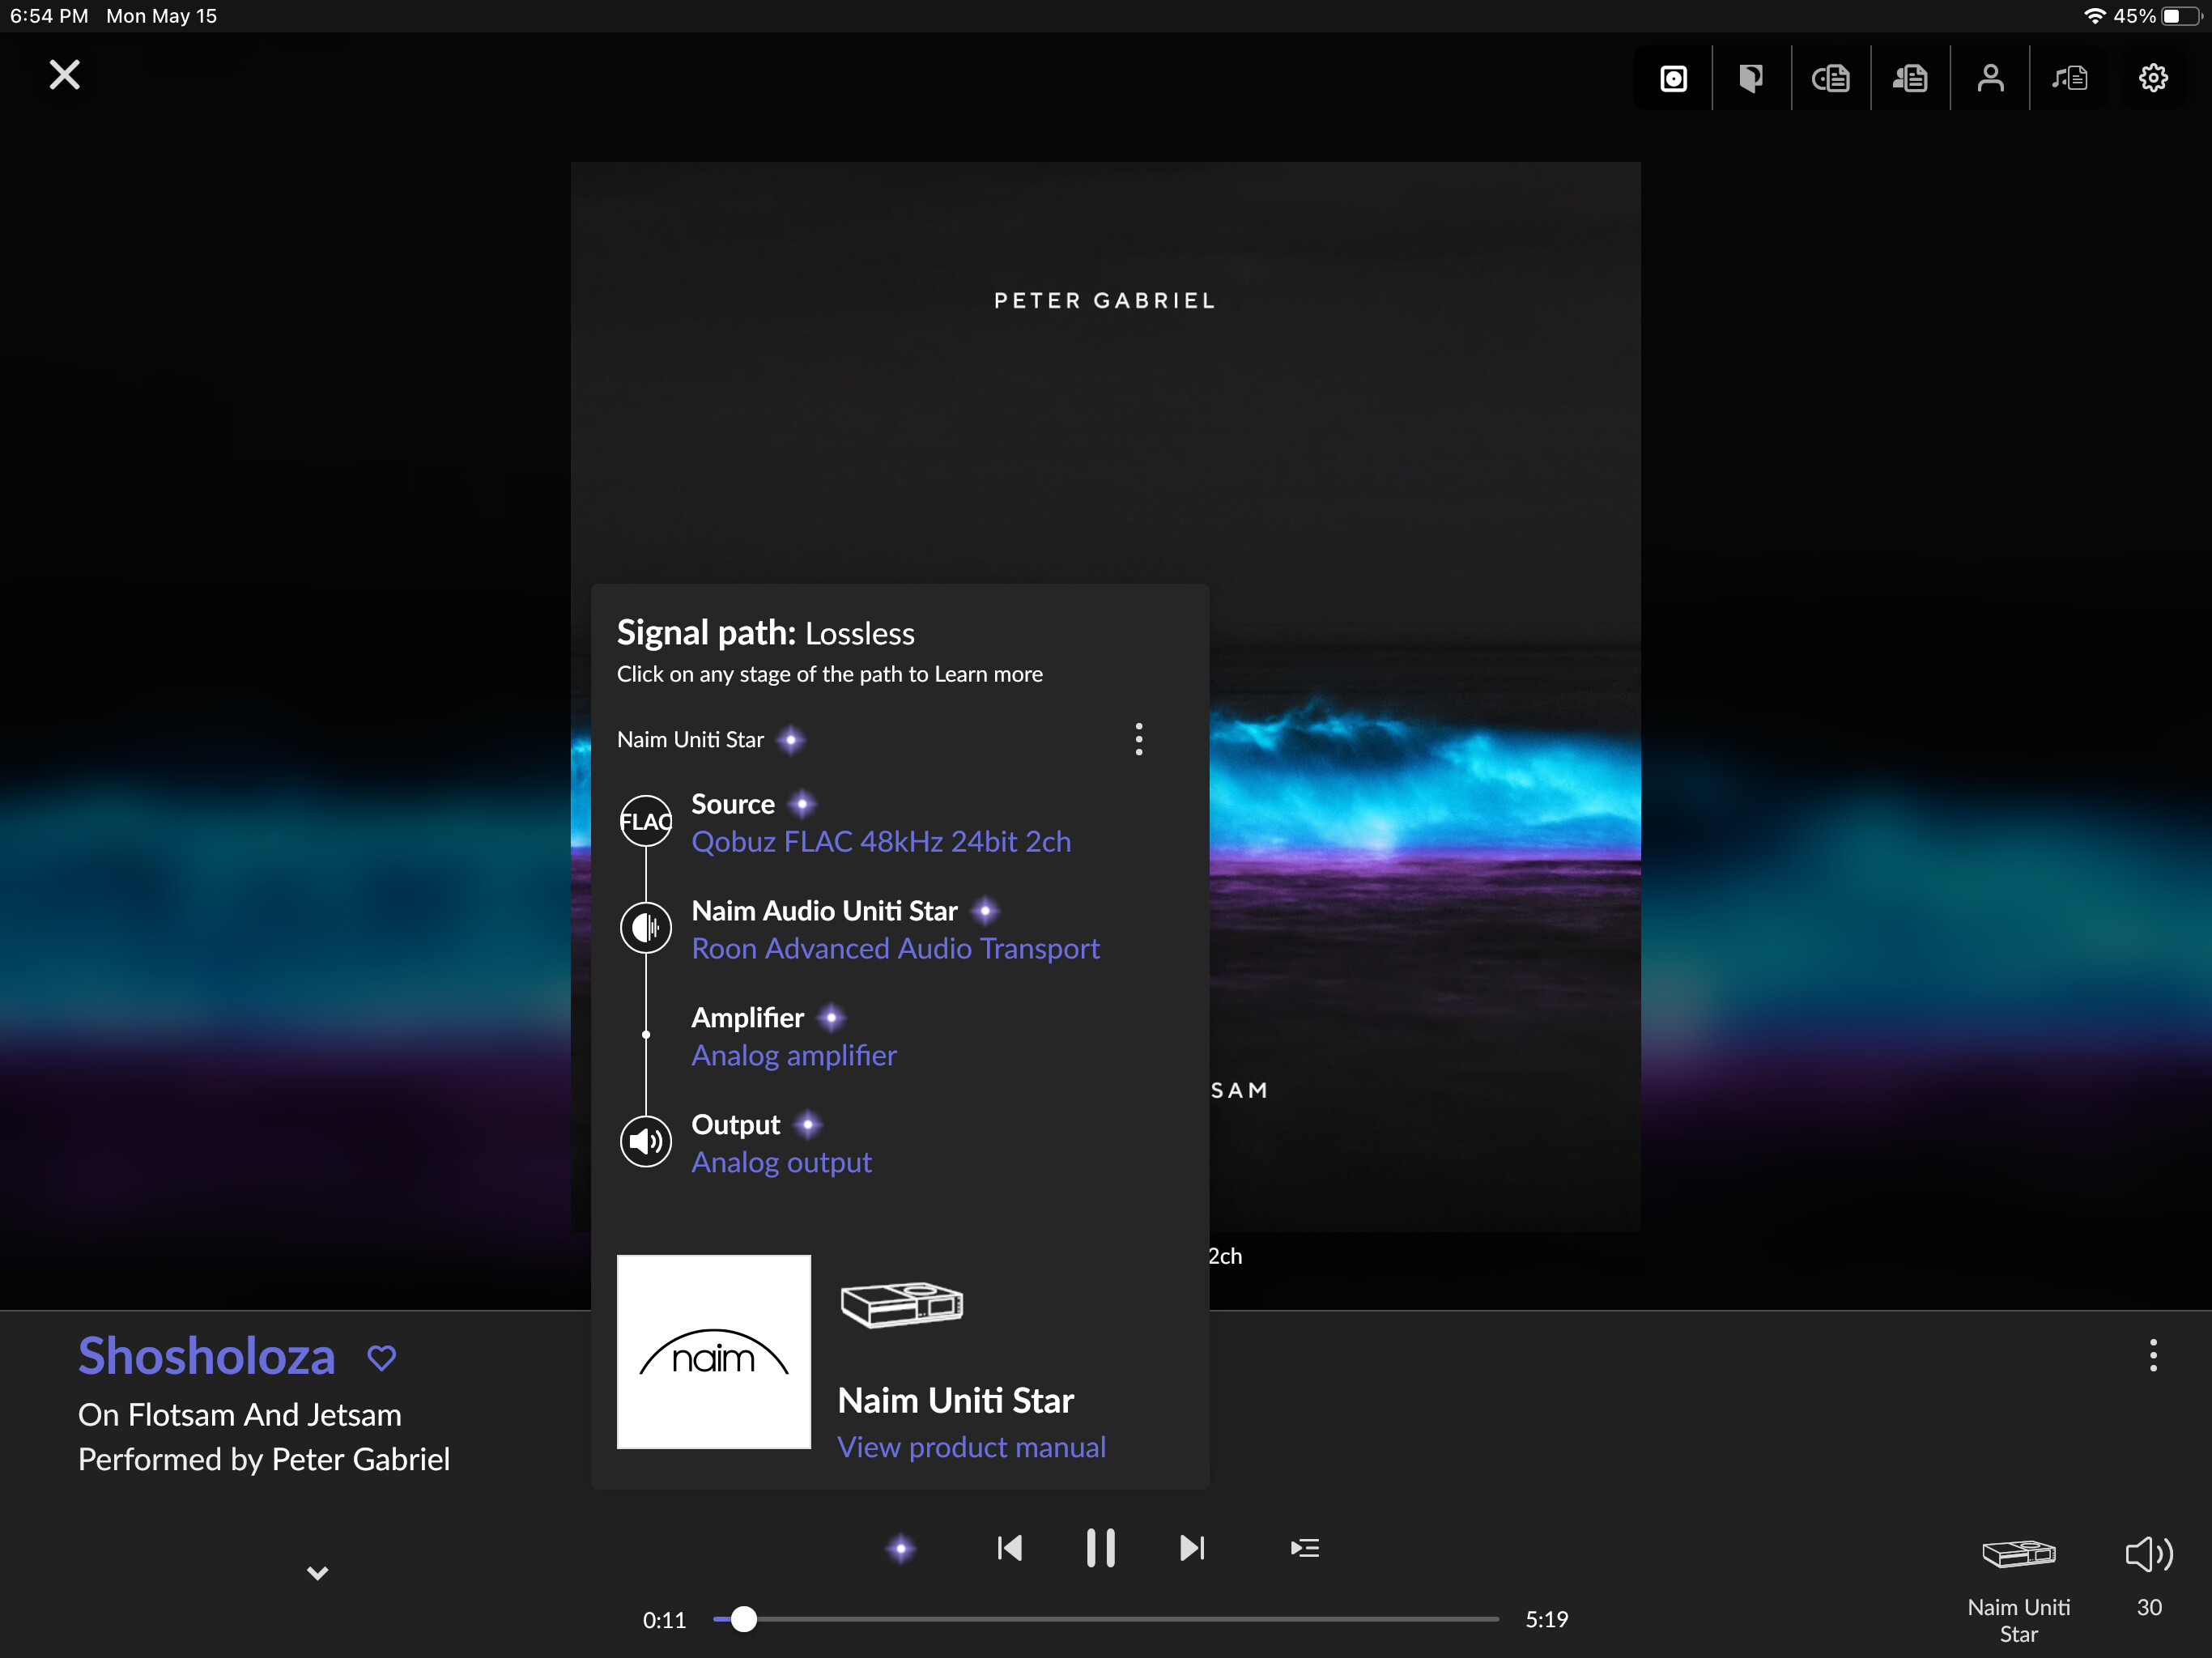2212x1658 pixels.
Task: Skip to the previous track
Action: tap(1010, 1549)
